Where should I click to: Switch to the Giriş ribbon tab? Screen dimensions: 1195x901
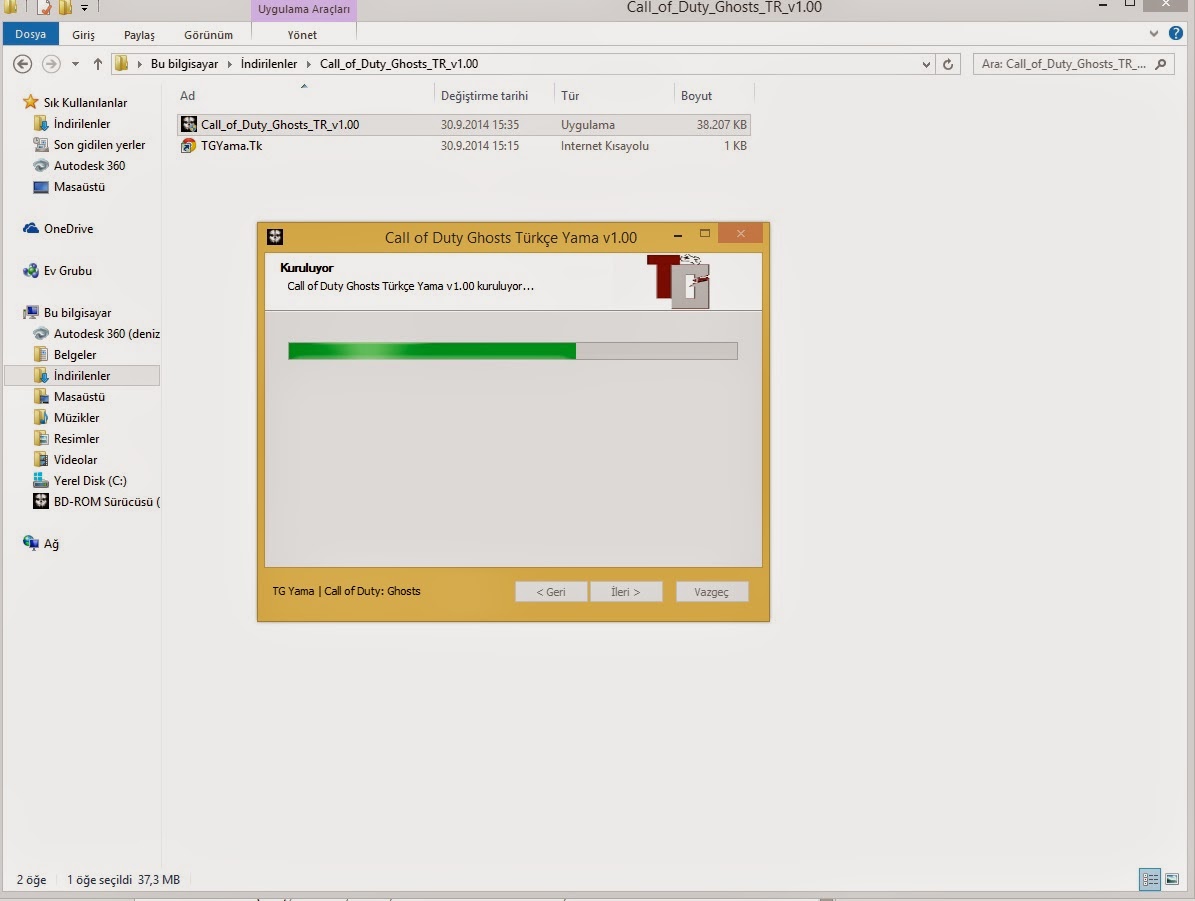83,35
